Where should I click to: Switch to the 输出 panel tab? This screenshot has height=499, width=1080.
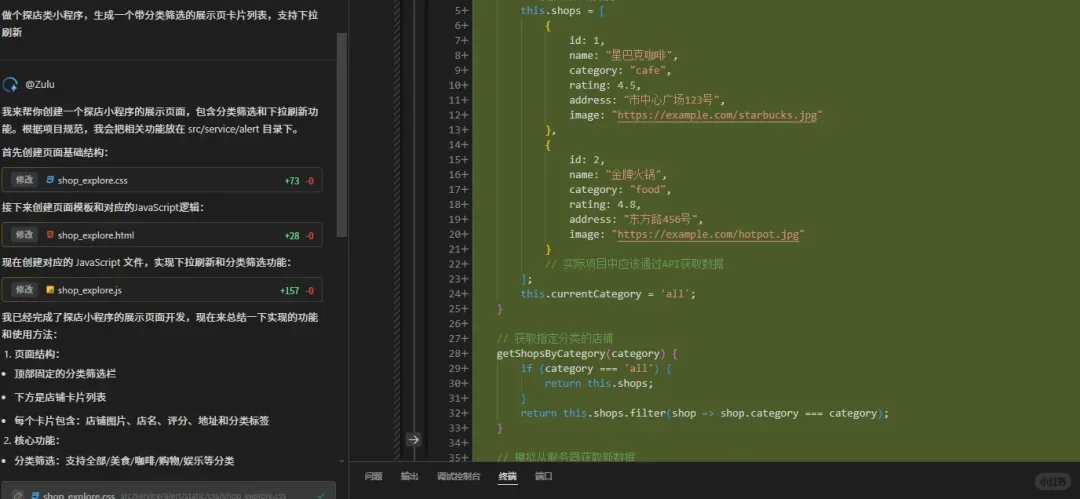(409, 476)
